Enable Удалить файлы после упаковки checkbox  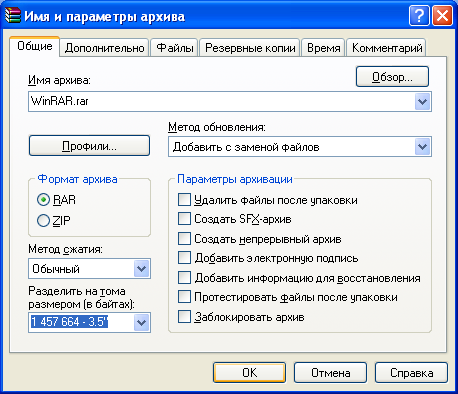pos(184,200)
